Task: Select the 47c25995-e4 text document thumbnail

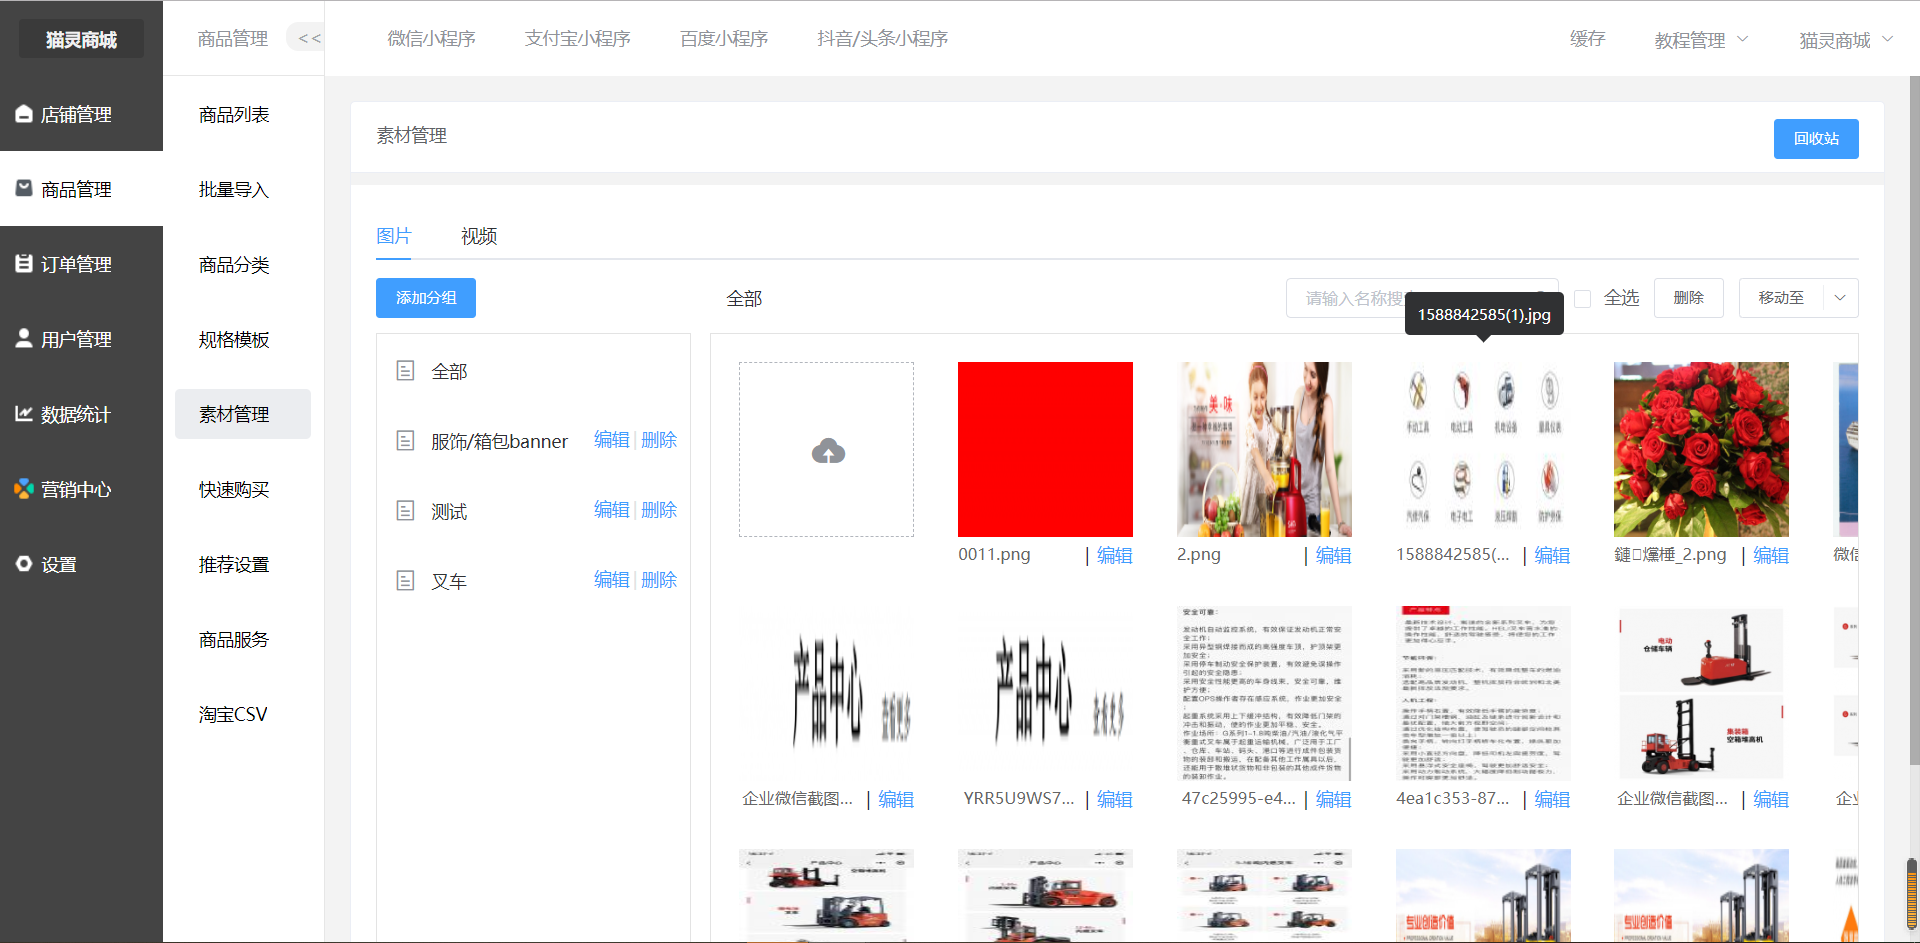Action: click(x=1264, y=693)
